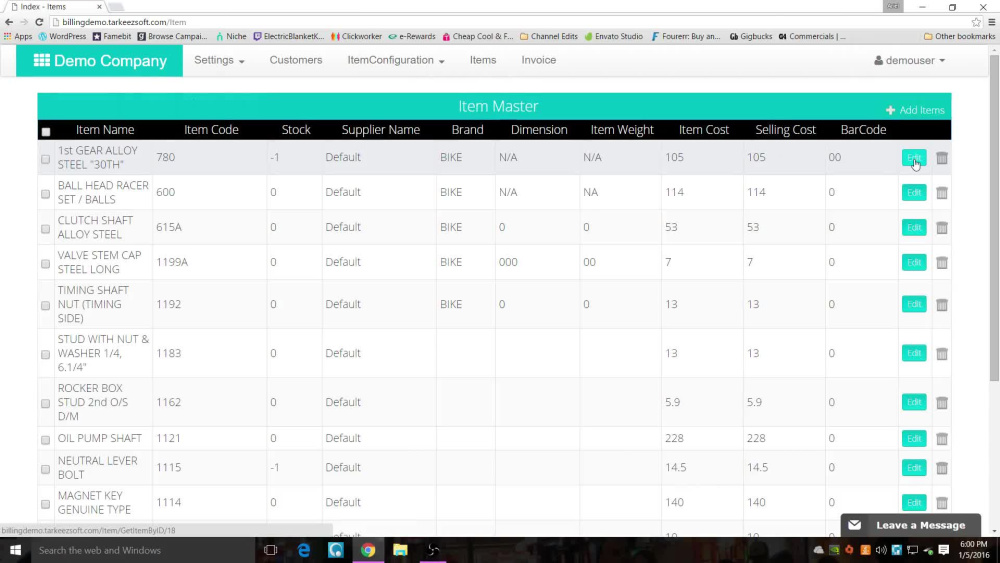Click the page vertical scrollbar
The image size is (1000, 563).
[994, 217]
